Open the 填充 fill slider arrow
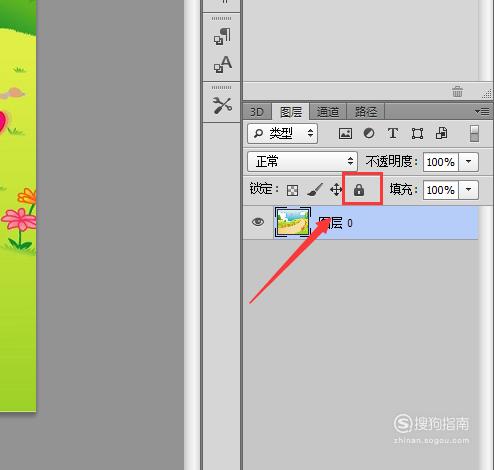Viewport: 494px width, 470px height. pos(469,190)
